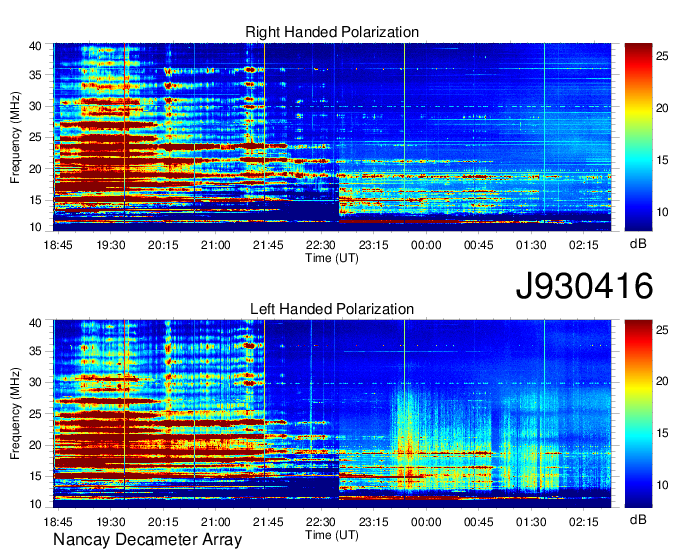Click Frequency (MHz) axis label of Right Handed plot

(15, 137)
